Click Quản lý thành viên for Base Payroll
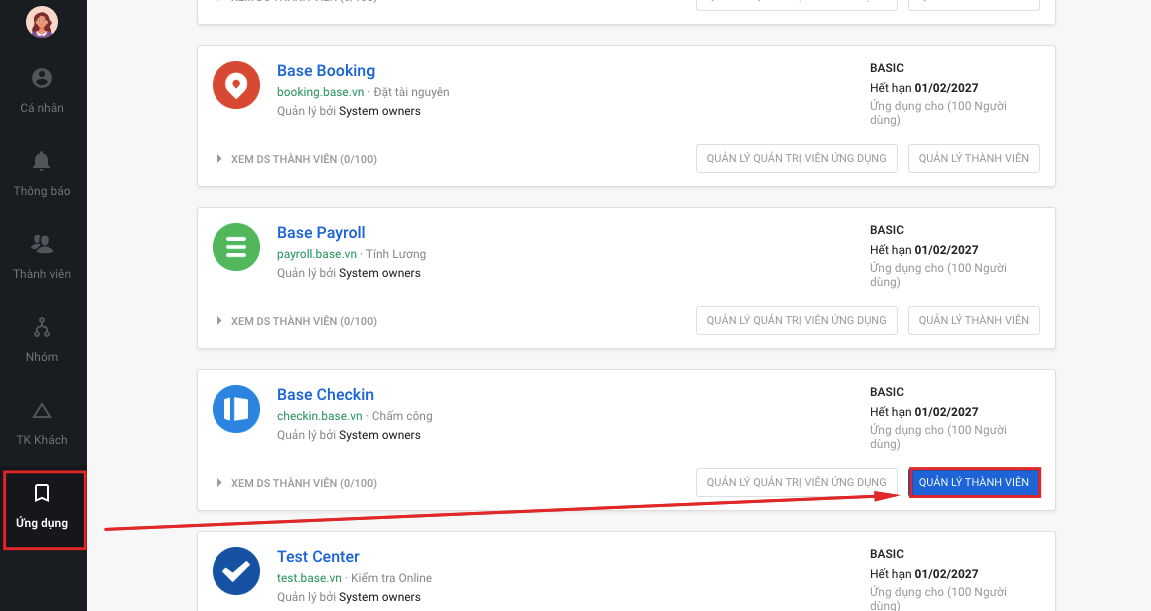1151x611 pixels. (x=973, y=320)
